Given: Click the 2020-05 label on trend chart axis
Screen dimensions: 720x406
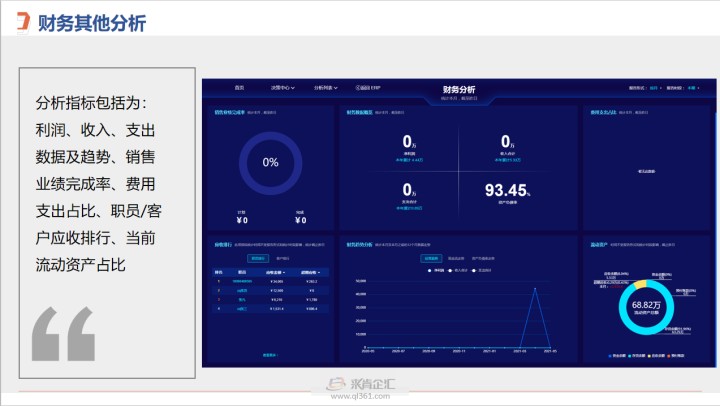Looking at the screenshot, I should [368, 351].
